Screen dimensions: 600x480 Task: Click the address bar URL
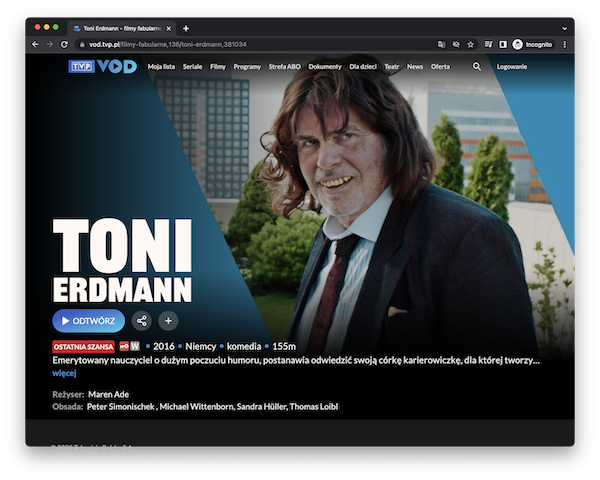[x=168, y=44]
